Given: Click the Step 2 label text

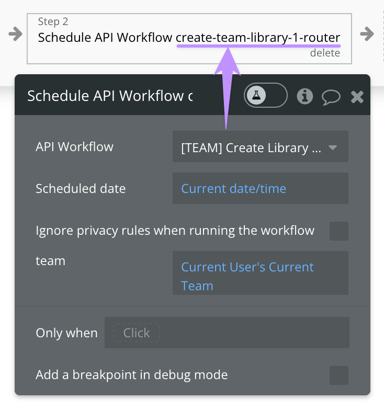Looking at the screenshot, I should (53, 22).
